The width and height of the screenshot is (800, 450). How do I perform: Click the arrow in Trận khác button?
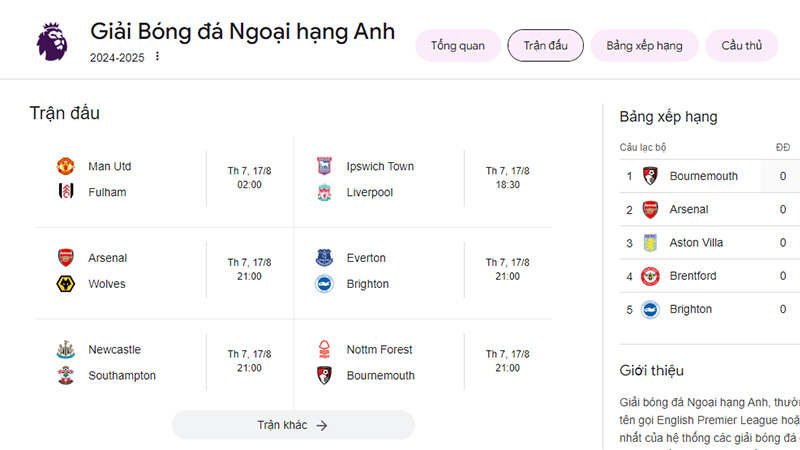point(321,426)
